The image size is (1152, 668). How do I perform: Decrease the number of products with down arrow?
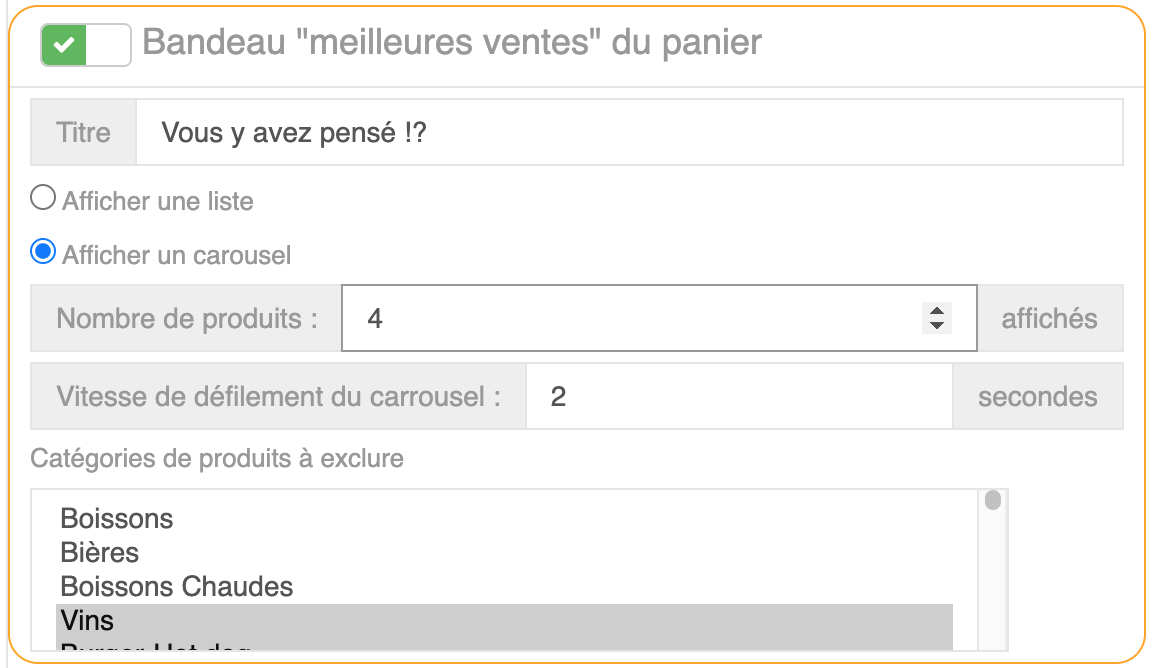click(x=937, y=326)
